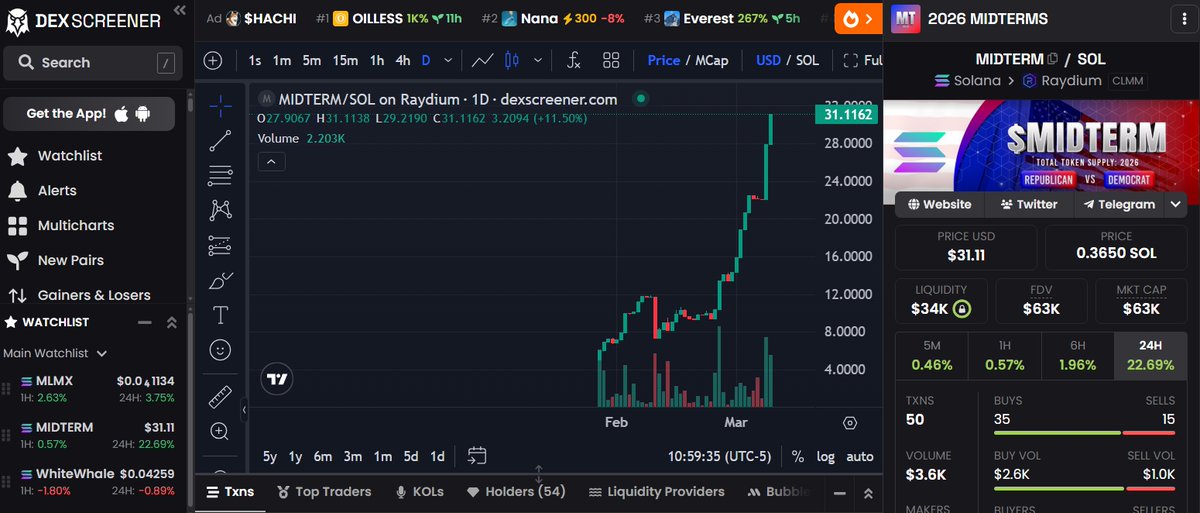Viewport: 1200px width, 513px height.
Task: Select the XABCD pattern tool
Action: point(220,210)
